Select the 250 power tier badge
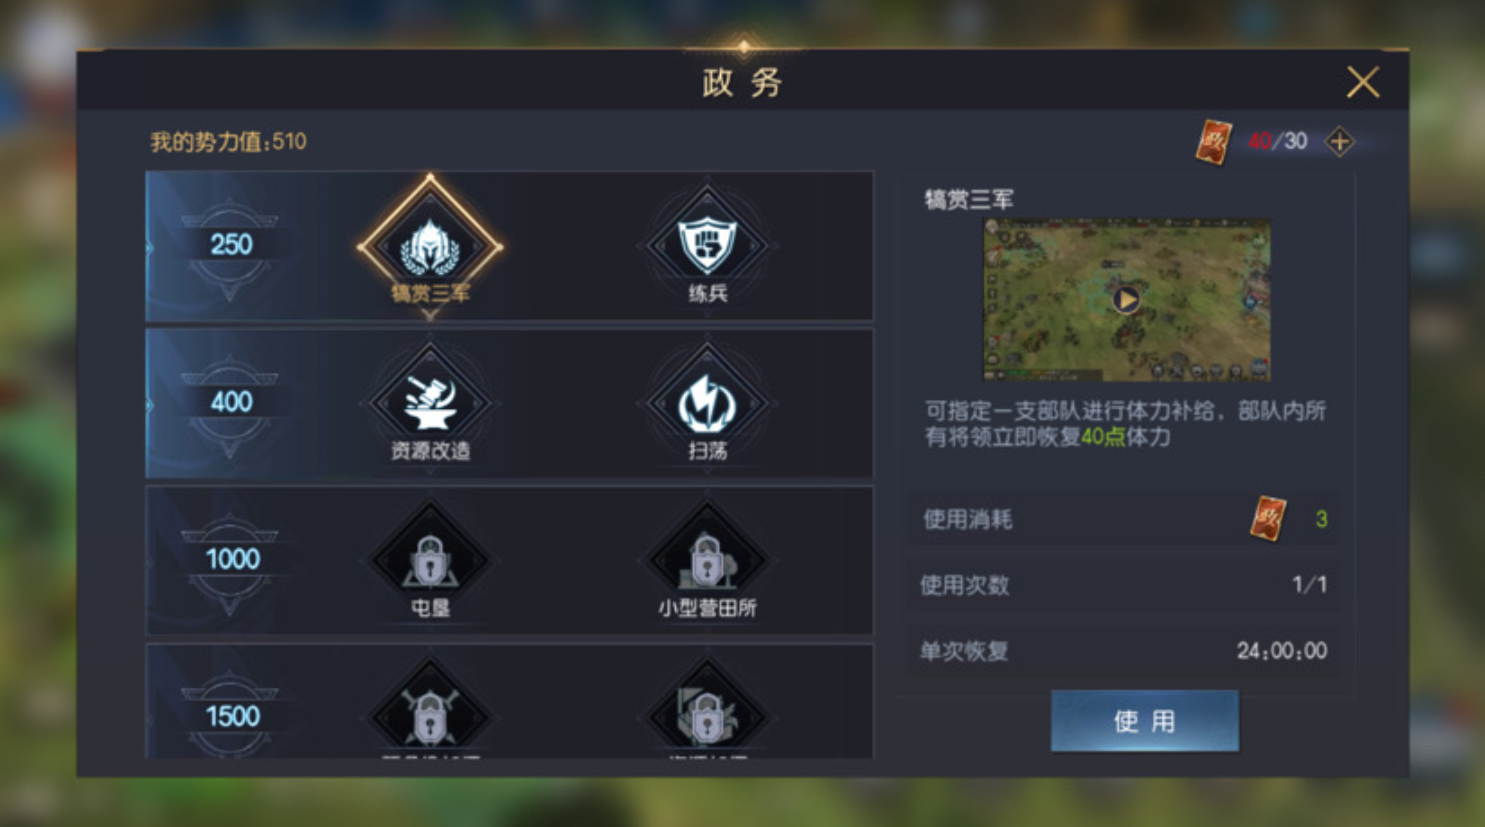This screenshot has height=827, width=1485. coord(230,245)
